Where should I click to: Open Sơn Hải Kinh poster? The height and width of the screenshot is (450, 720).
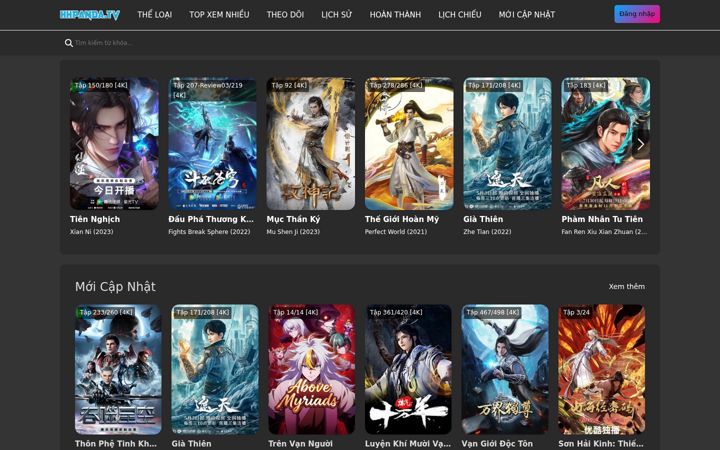602,369
